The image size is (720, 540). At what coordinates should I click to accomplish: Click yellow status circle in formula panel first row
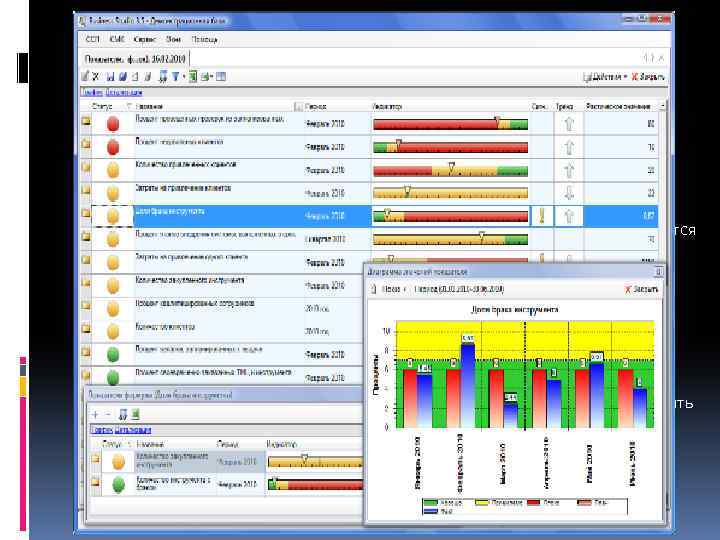(x=118, y=462)
